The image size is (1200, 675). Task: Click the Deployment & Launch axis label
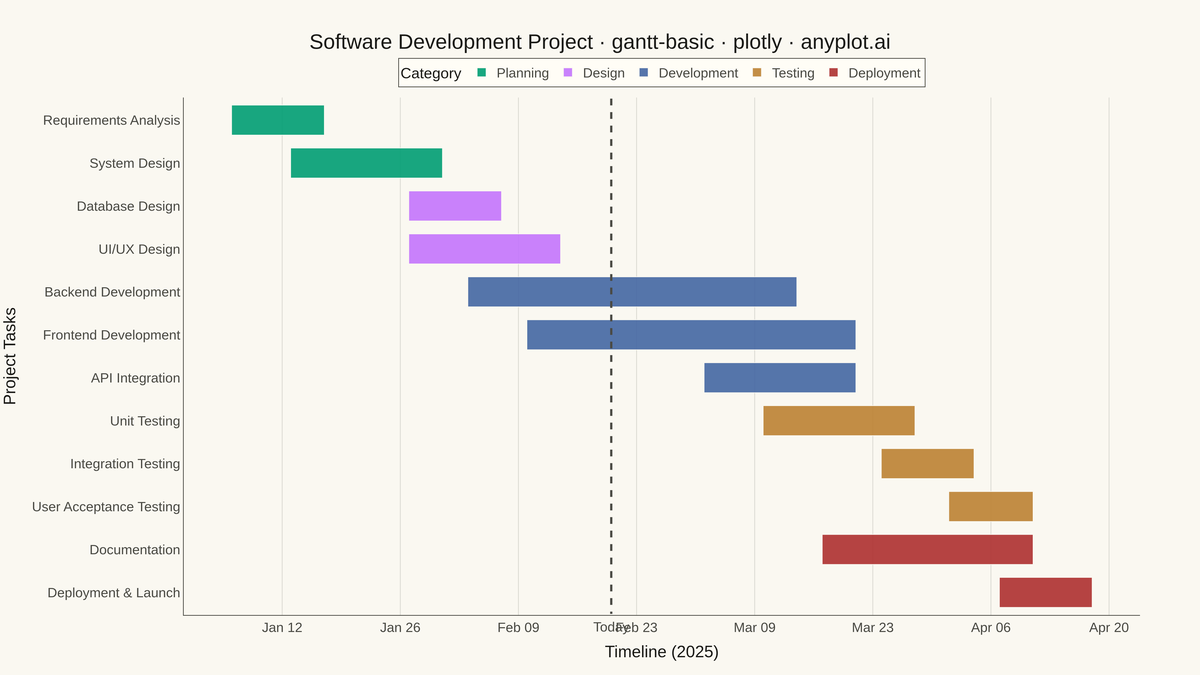click(x=114, y=593)
